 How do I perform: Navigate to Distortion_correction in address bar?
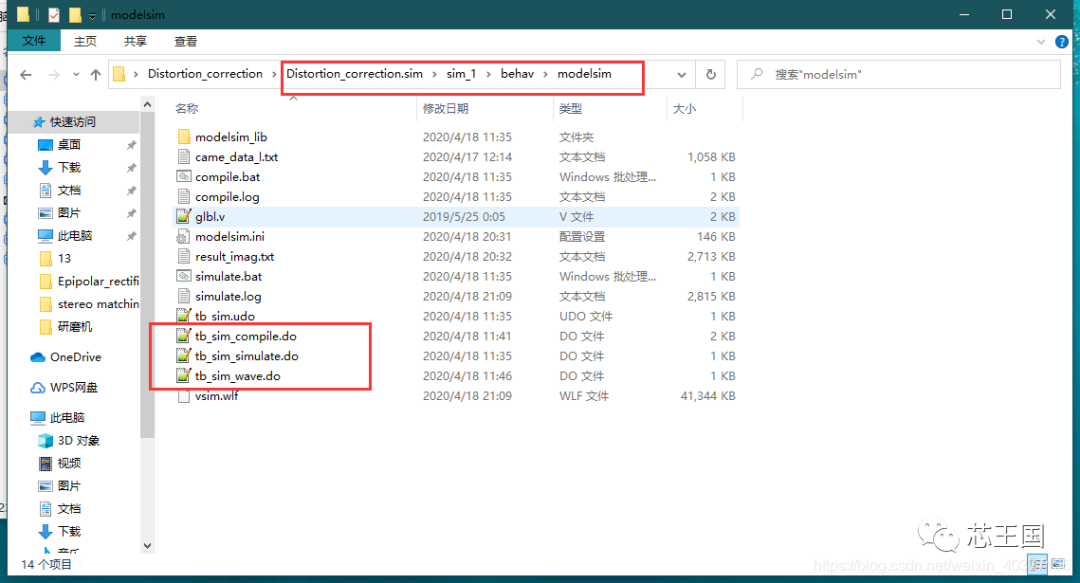pos(205,74)
